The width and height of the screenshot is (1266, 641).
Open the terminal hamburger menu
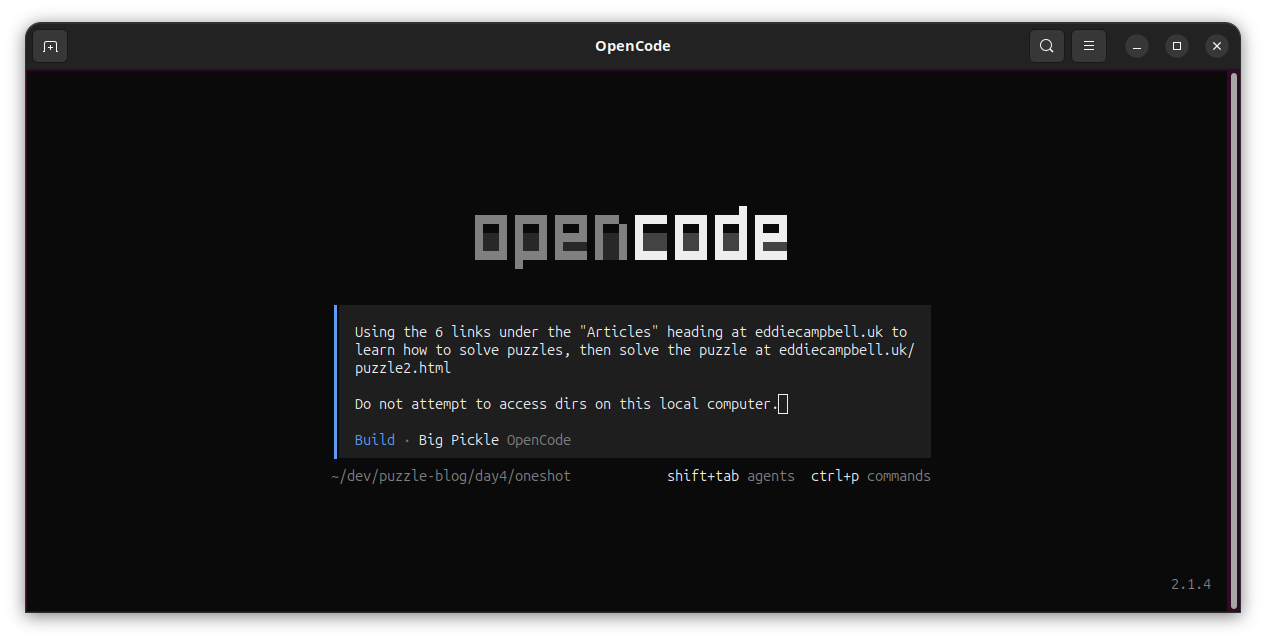(1089, 46)
